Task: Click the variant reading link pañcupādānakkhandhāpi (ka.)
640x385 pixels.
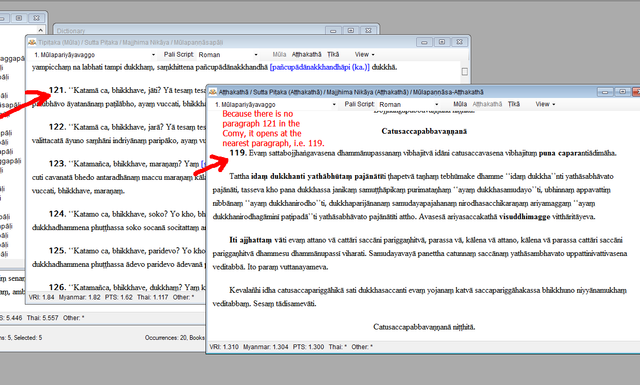Action: coord(320,67)
